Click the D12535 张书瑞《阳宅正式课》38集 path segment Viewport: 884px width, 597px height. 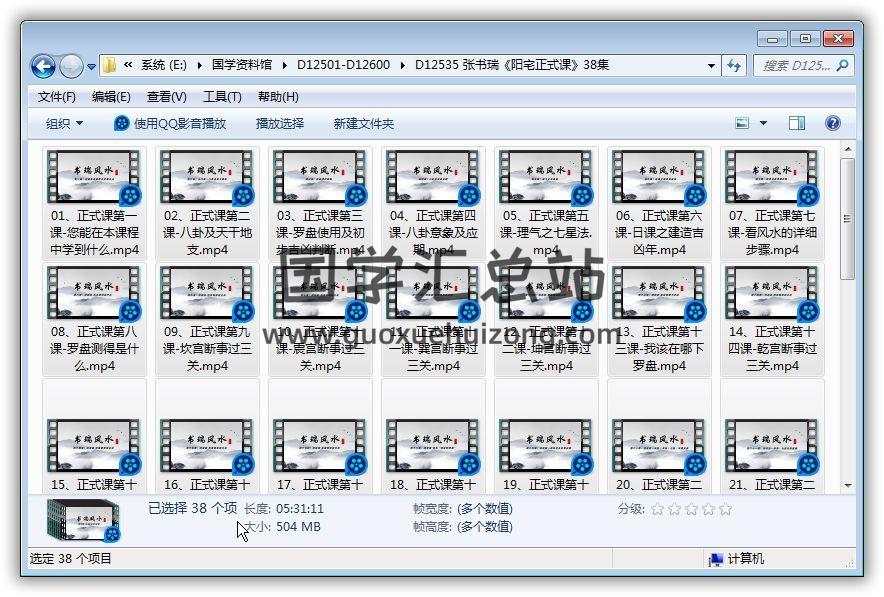tap(512, 65)
